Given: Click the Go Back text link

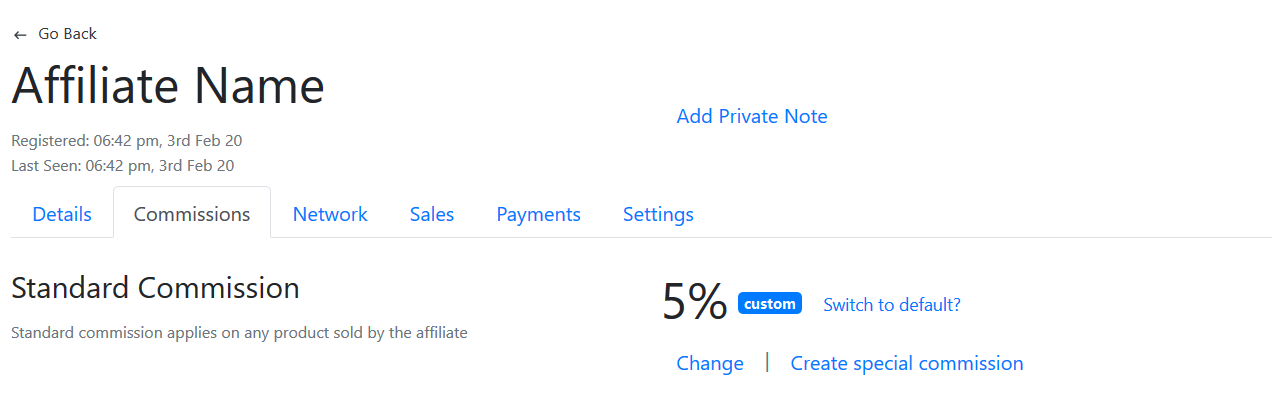Looking at the screenshot, I should 67,34.
